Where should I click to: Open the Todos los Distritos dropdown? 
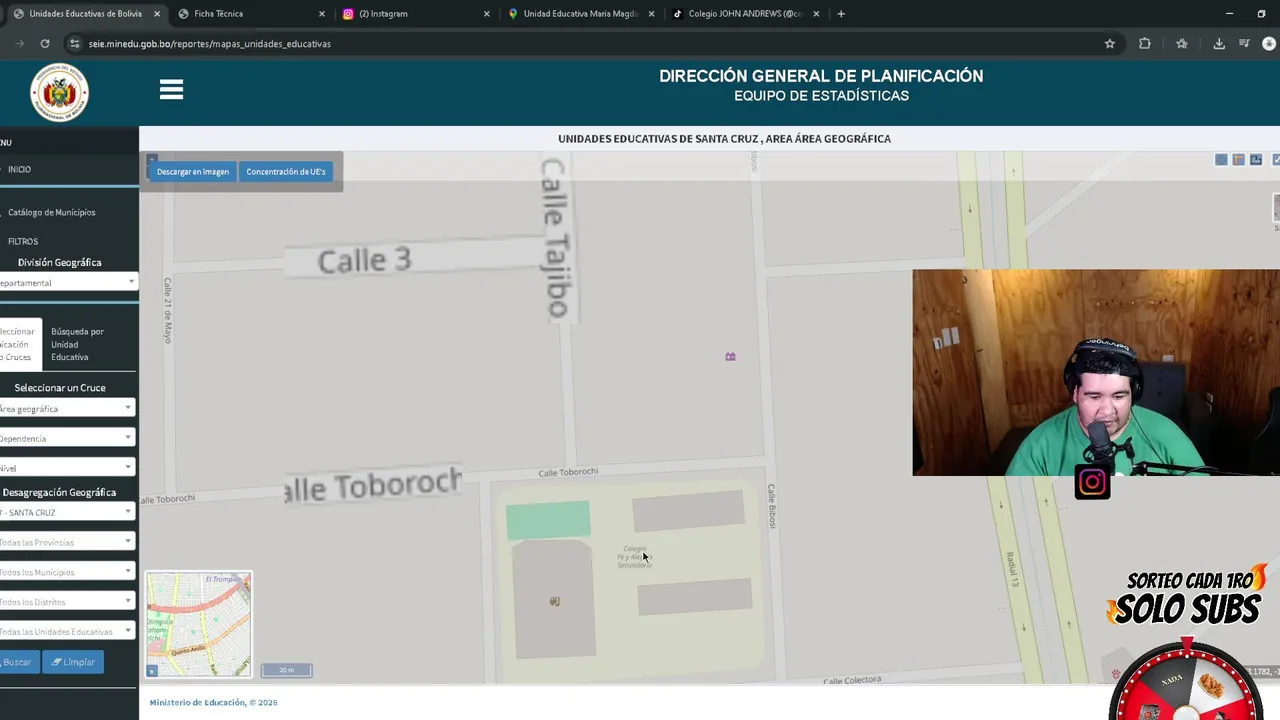pos(67,602)
